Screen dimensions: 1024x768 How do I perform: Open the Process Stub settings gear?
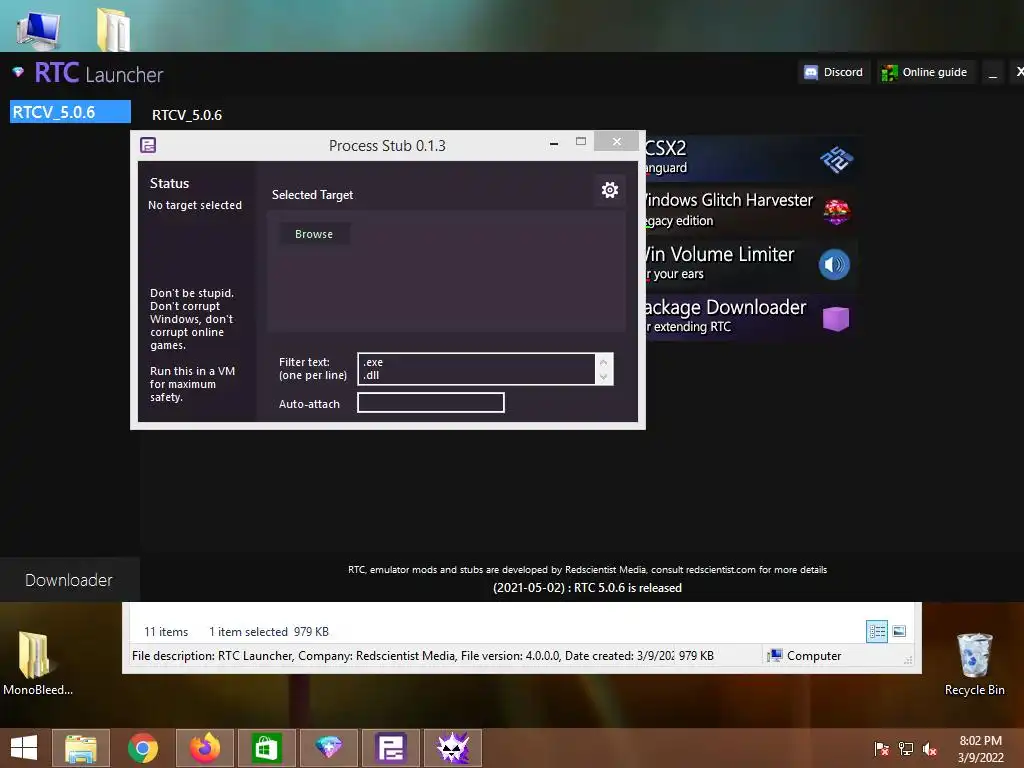pos(609,190)
